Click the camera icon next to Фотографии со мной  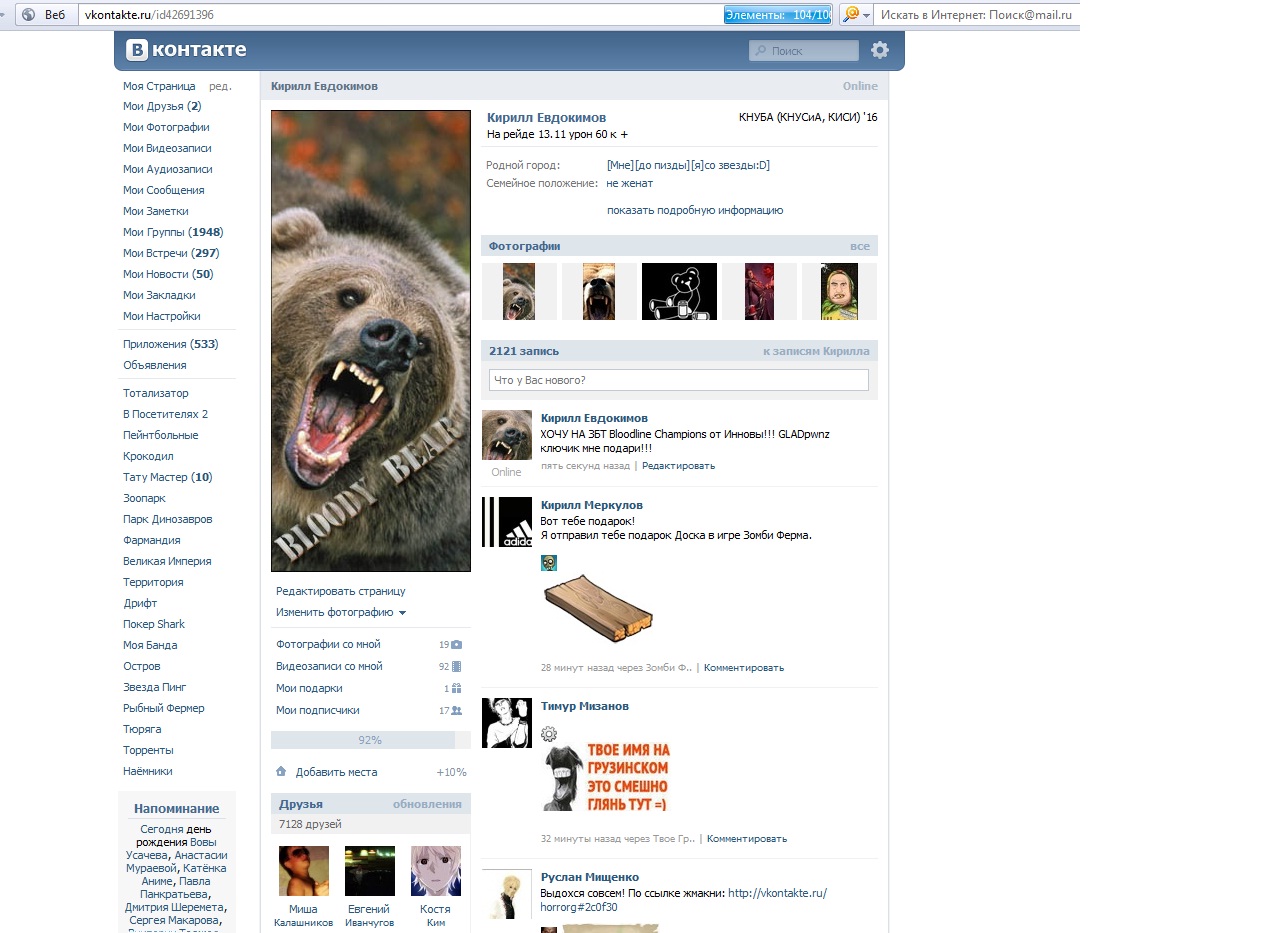pos(456,645)
